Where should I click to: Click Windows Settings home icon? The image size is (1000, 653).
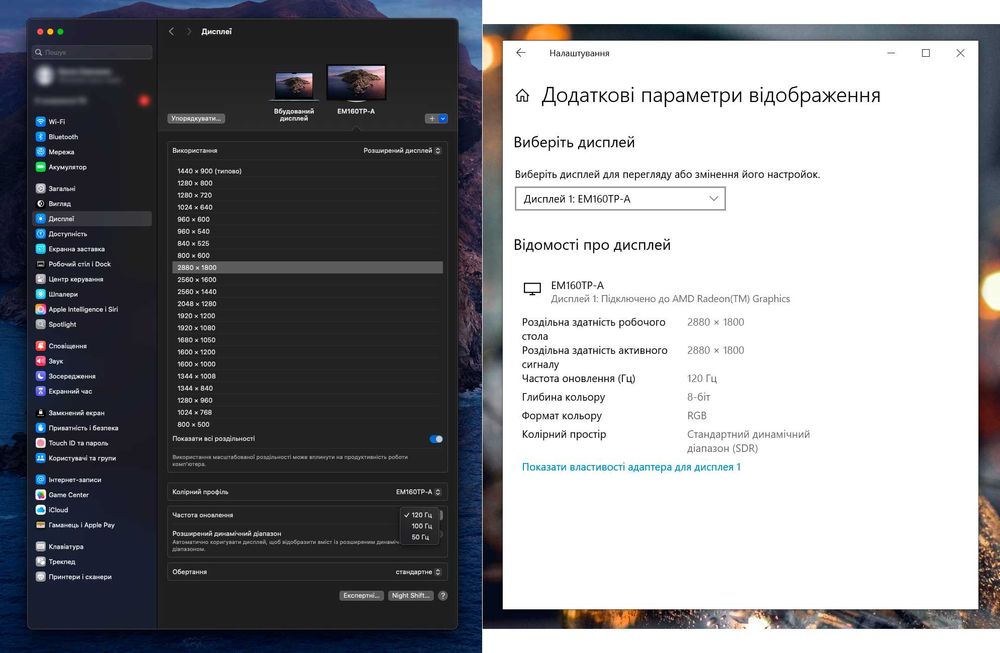522,96
